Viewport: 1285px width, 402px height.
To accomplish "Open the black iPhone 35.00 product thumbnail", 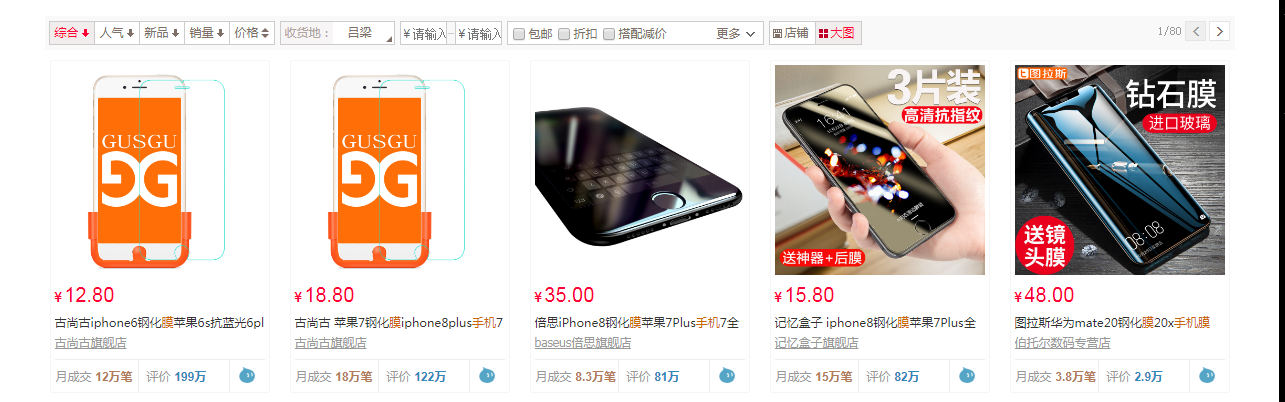I will click(640, 170).
